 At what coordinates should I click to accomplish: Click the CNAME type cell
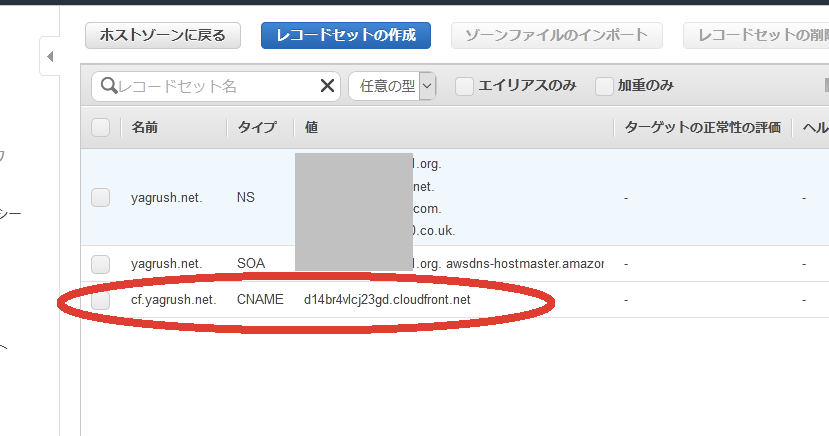coord(260,300)
